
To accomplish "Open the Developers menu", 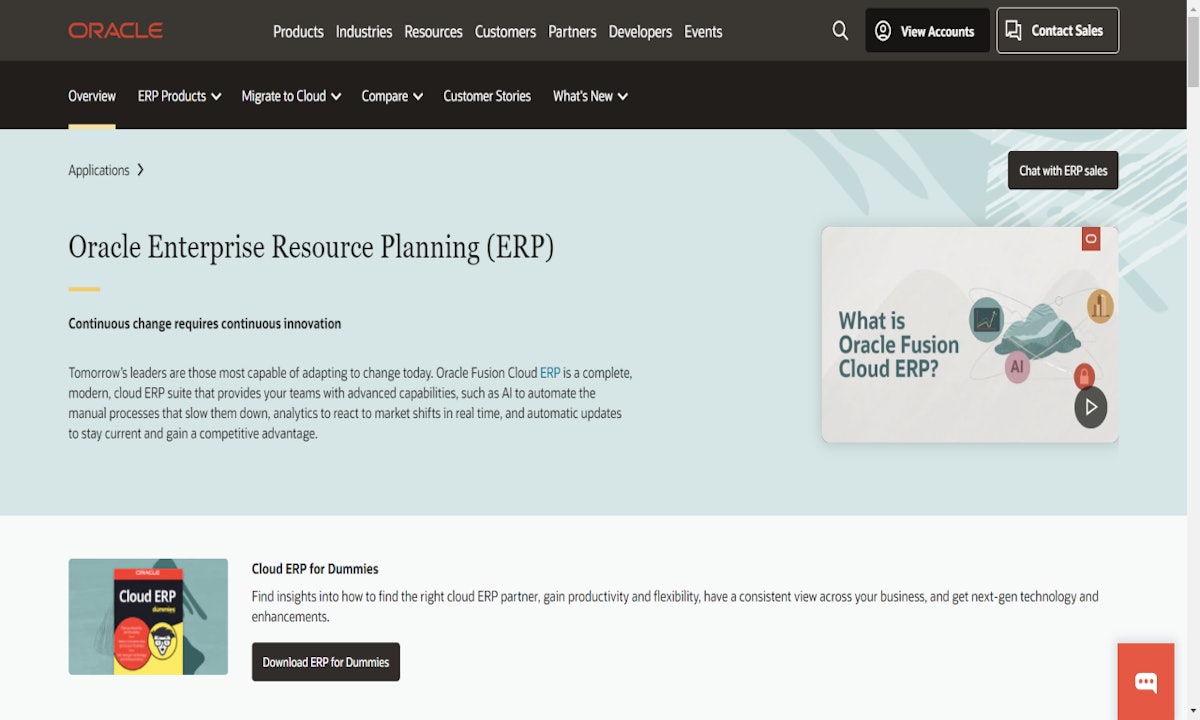I will coord(640,31).
